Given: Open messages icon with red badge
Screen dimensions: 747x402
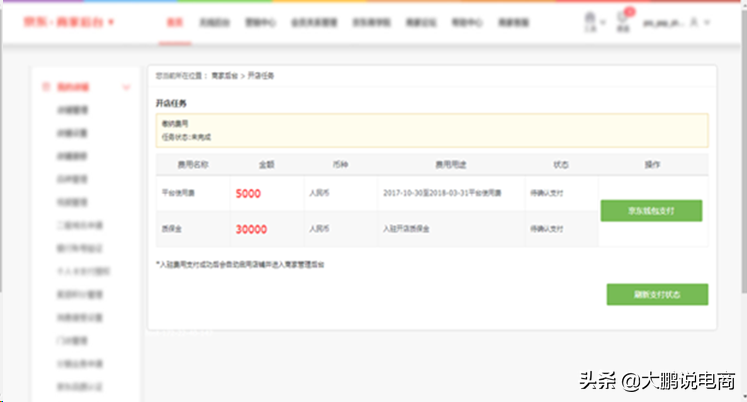Looking at the screenshot, I should (x=624, y=20).
